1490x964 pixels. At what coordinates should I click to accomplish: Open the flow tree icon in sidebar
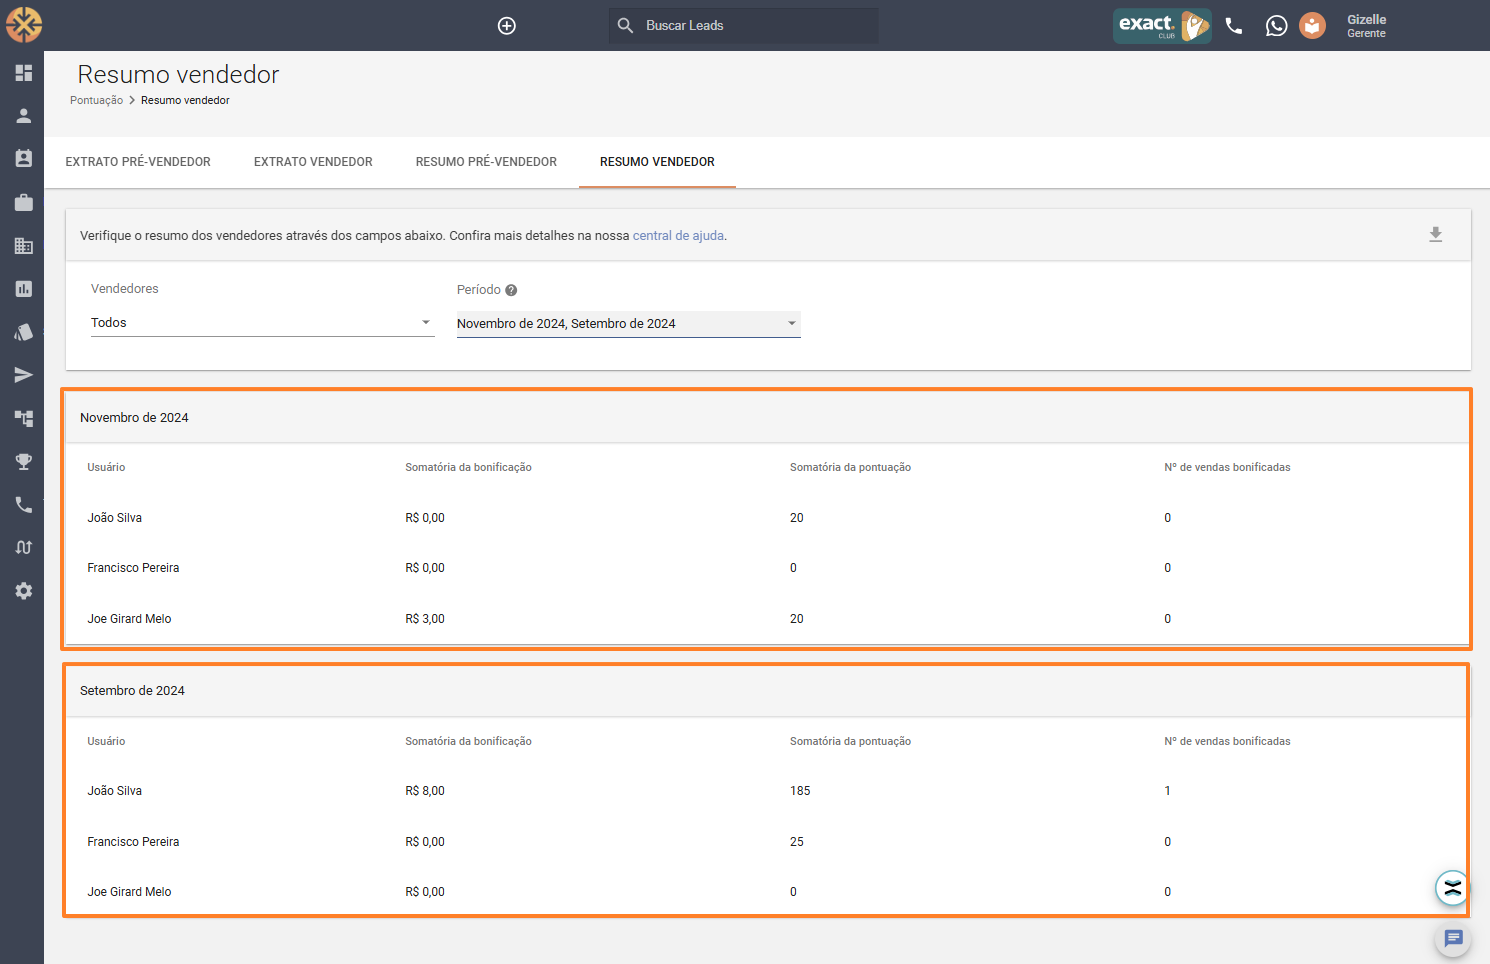coord(24,418)
